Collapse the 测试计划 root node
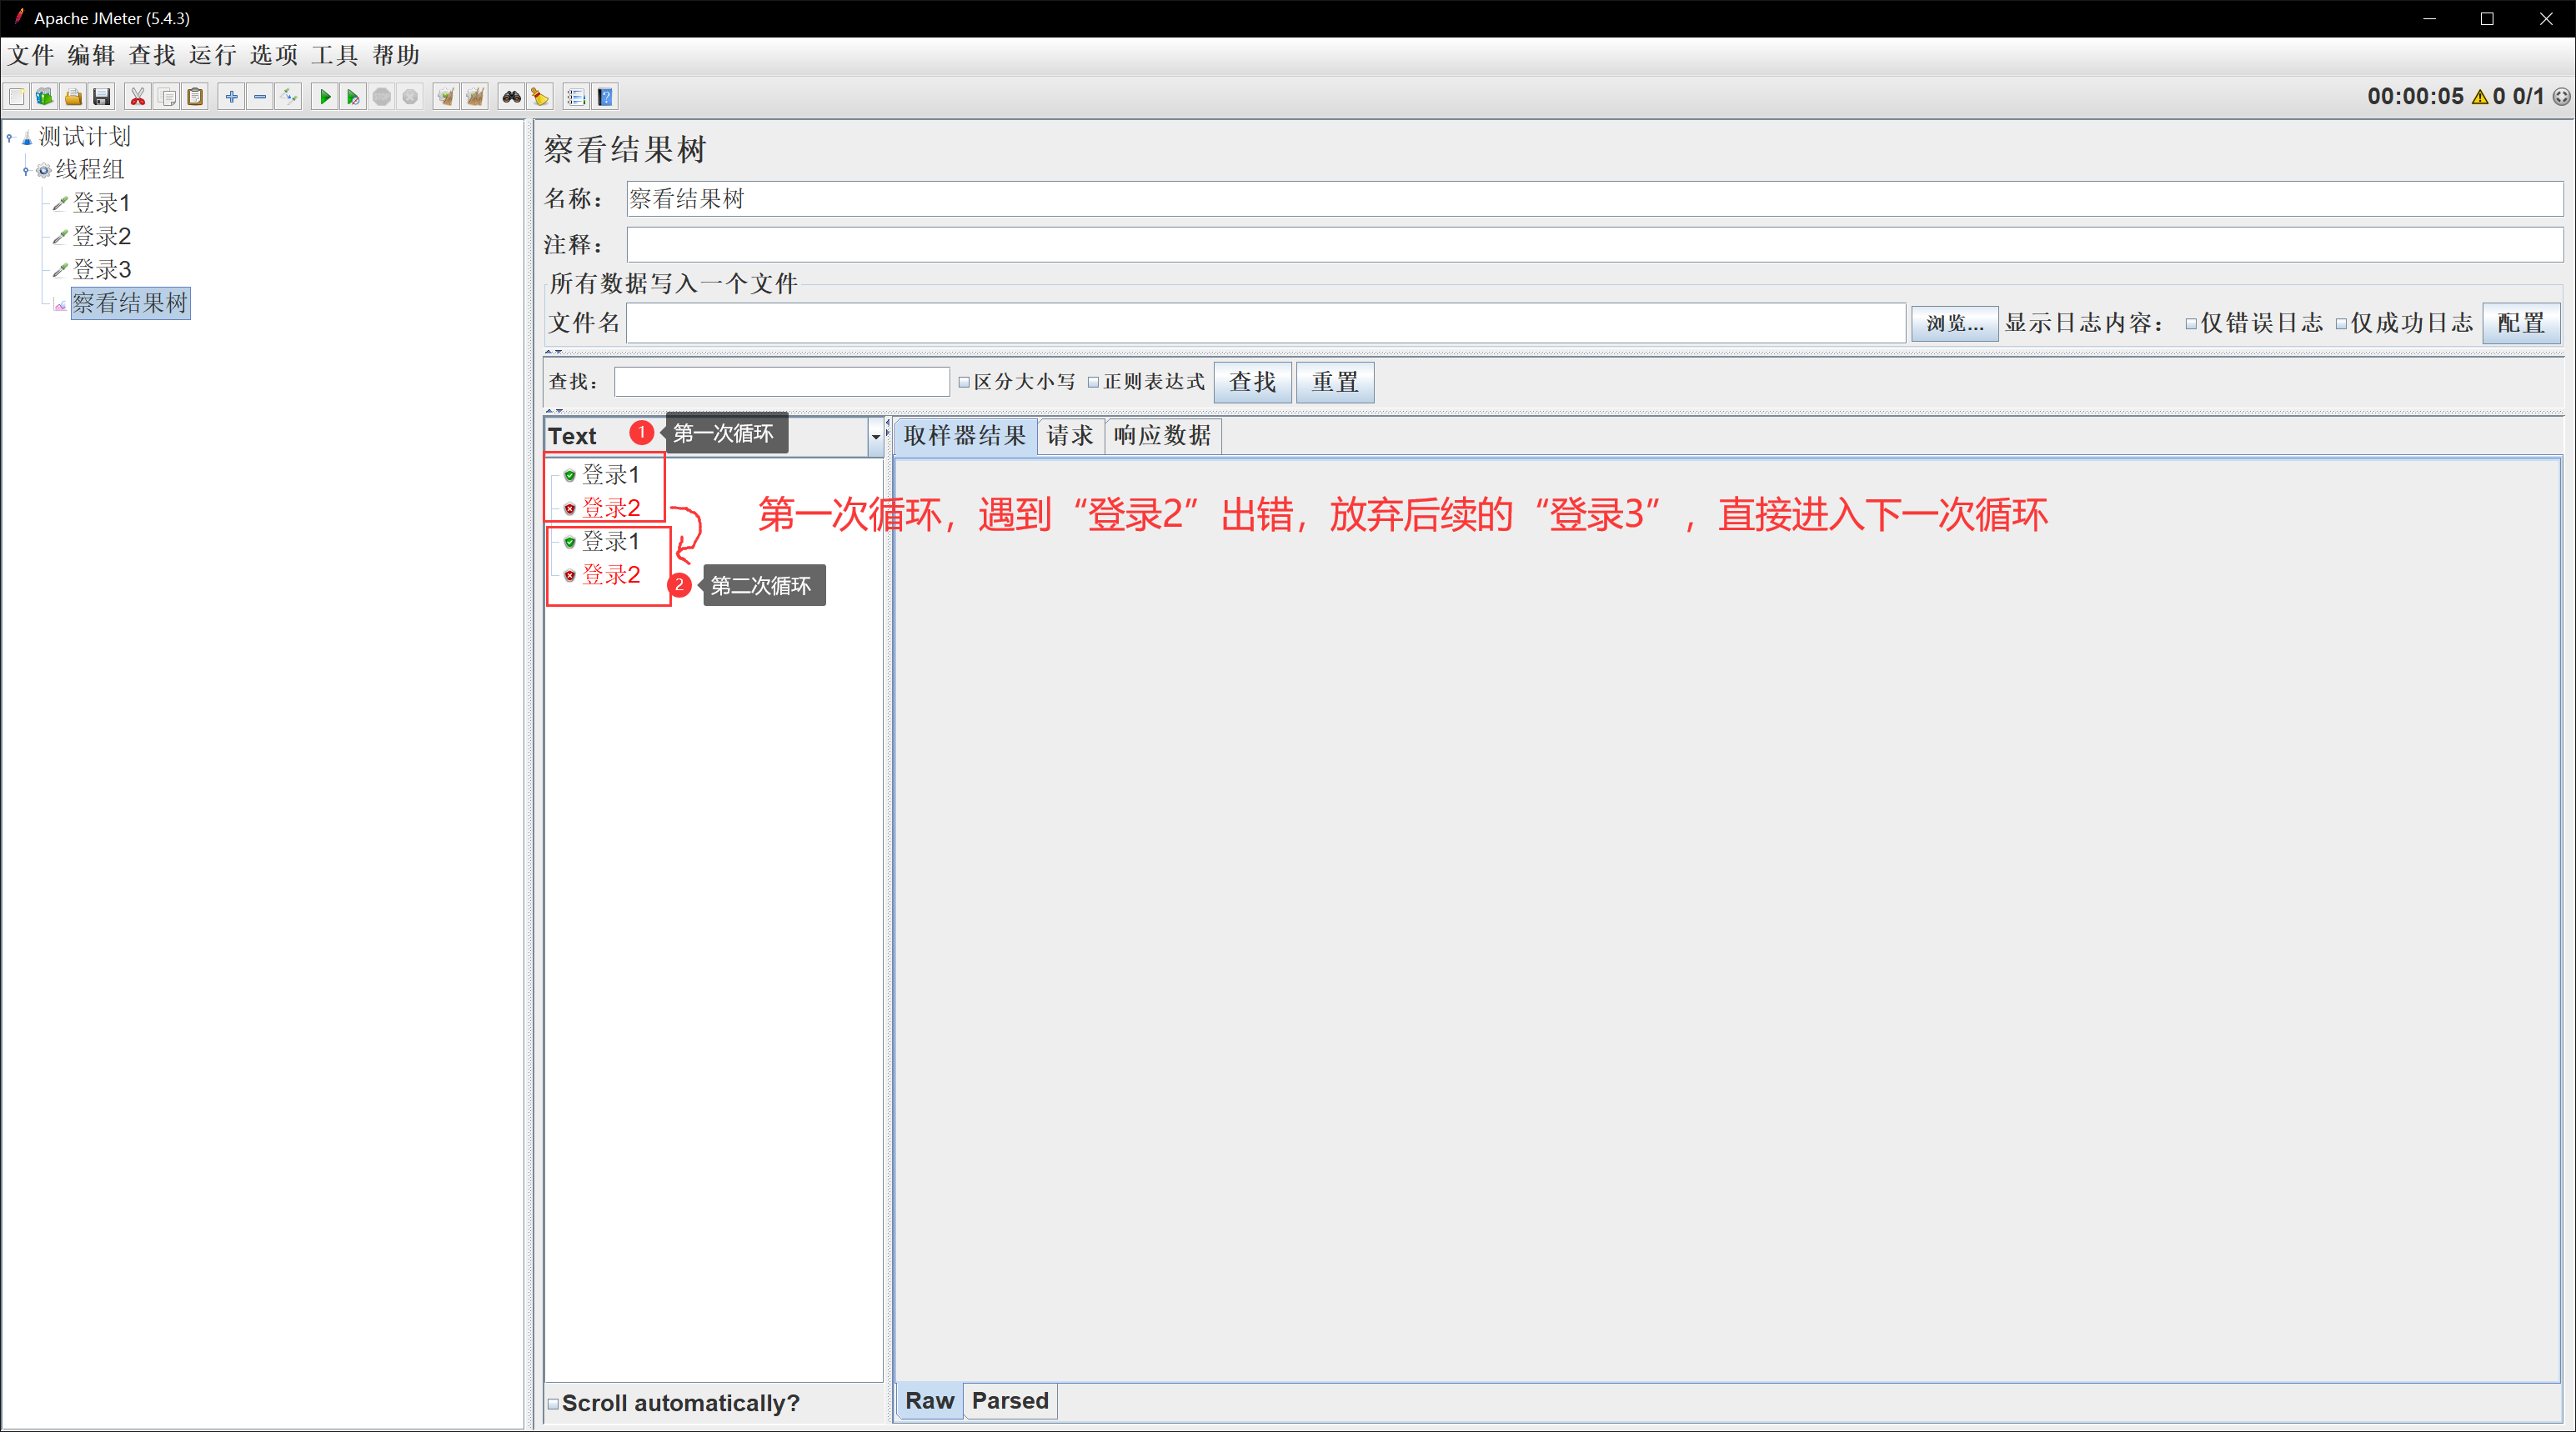This screenshot has height=1432, width=2576. (x=10, y=137)
